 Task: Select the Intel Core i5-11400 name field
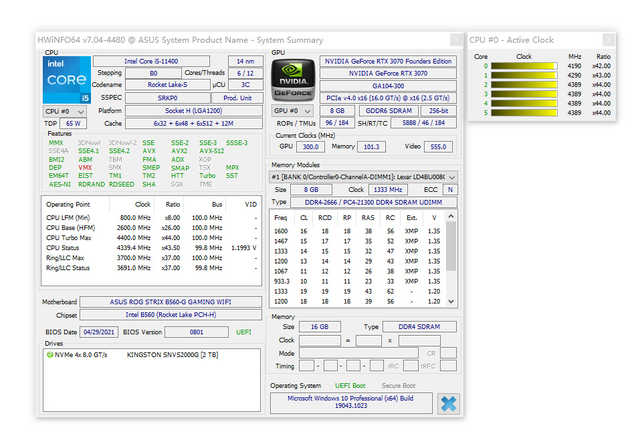click(152, 61)
